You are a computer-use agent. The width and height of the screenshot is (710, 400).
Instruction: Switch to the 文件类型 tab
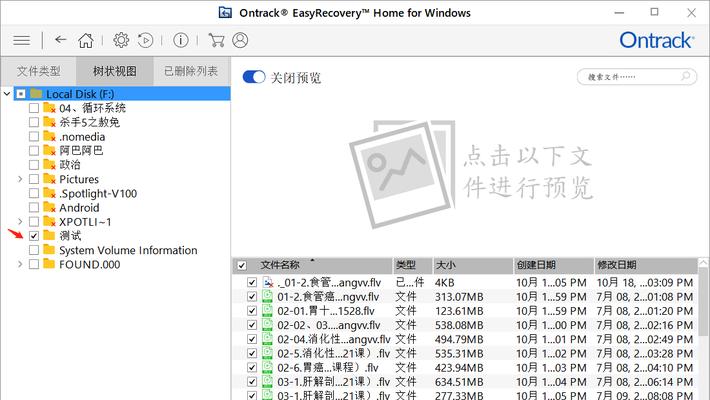[38, 71]
